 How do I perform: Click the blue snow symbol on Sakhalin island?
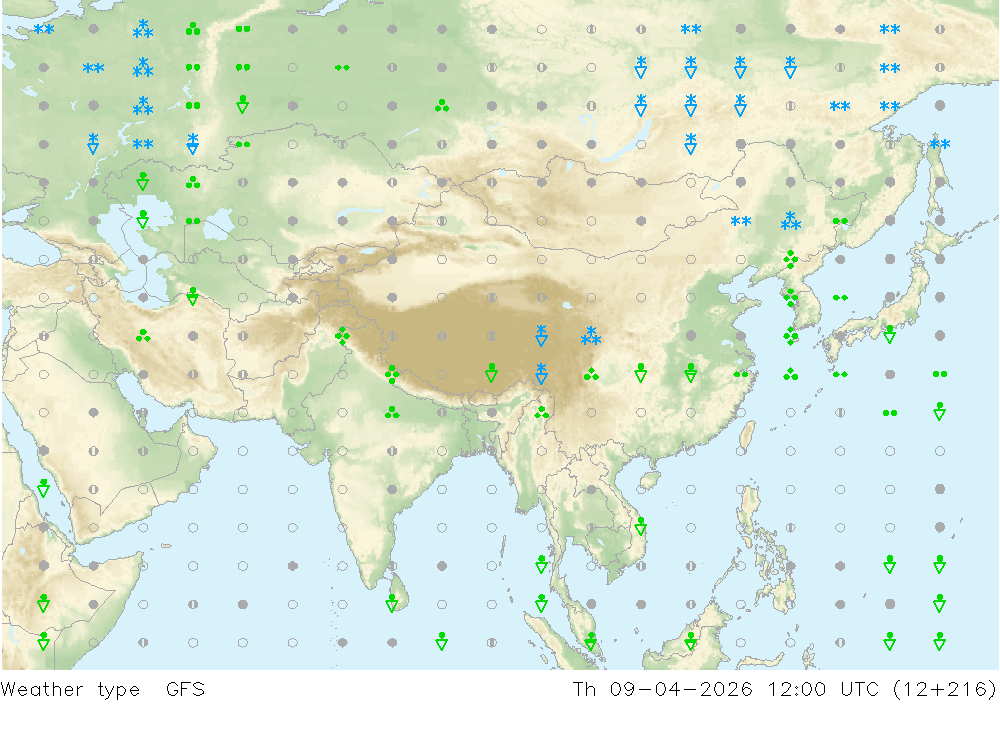(939, 144)
